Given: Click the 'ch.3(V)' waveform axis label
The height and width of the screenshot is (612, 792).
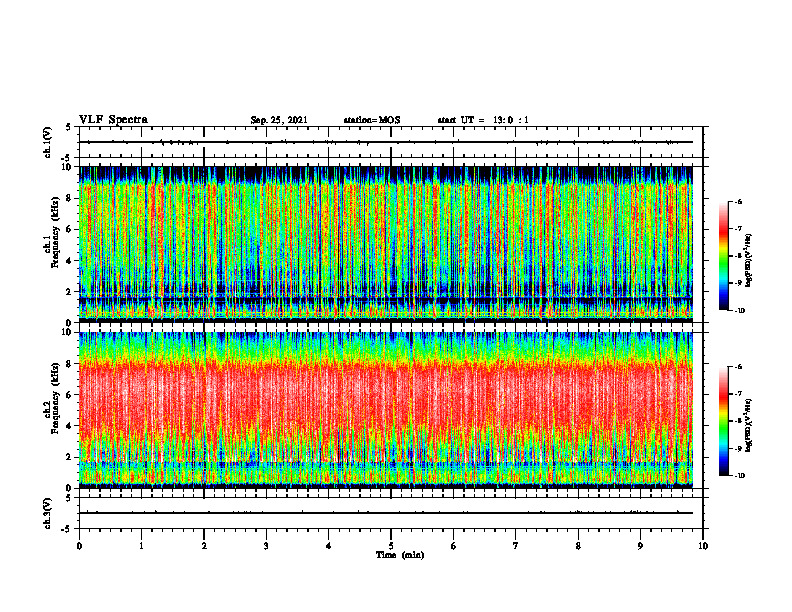Looking at the screenshot, I should (x=47, y=513).
